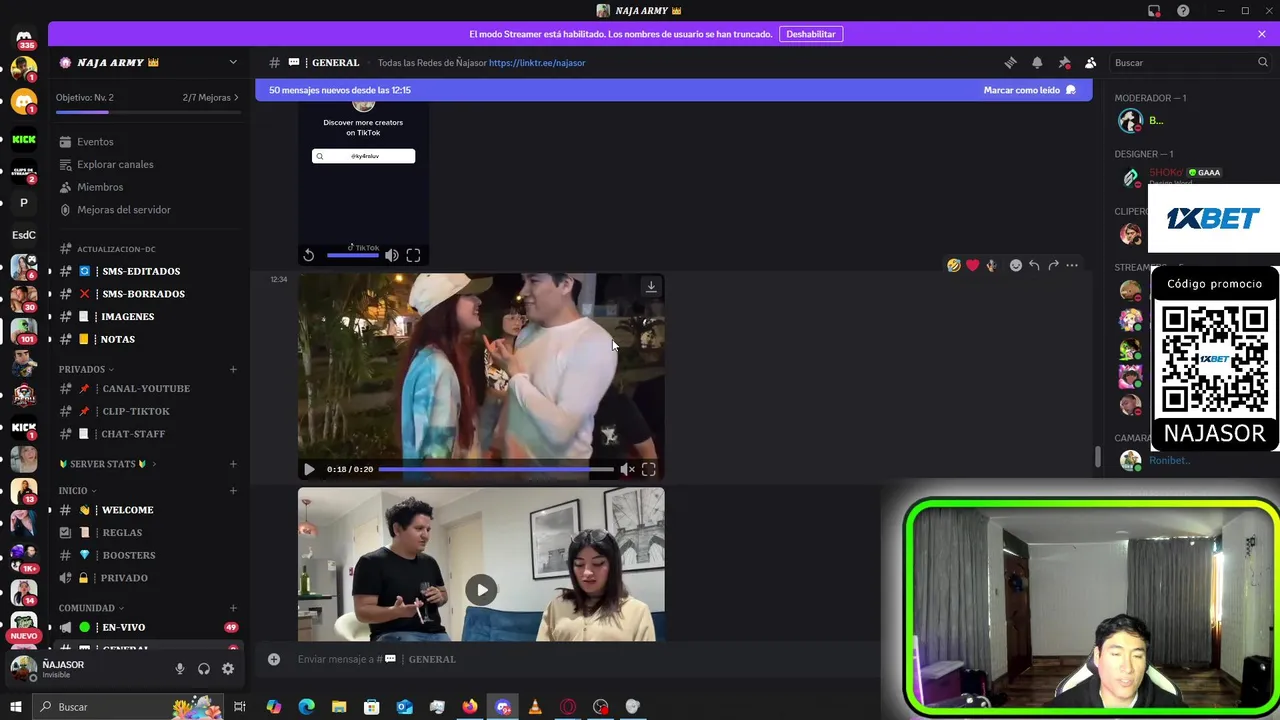Viewport: 1280px width, 720px height.
Task: React with laughing emoji on message
Action: pos(954,265)
